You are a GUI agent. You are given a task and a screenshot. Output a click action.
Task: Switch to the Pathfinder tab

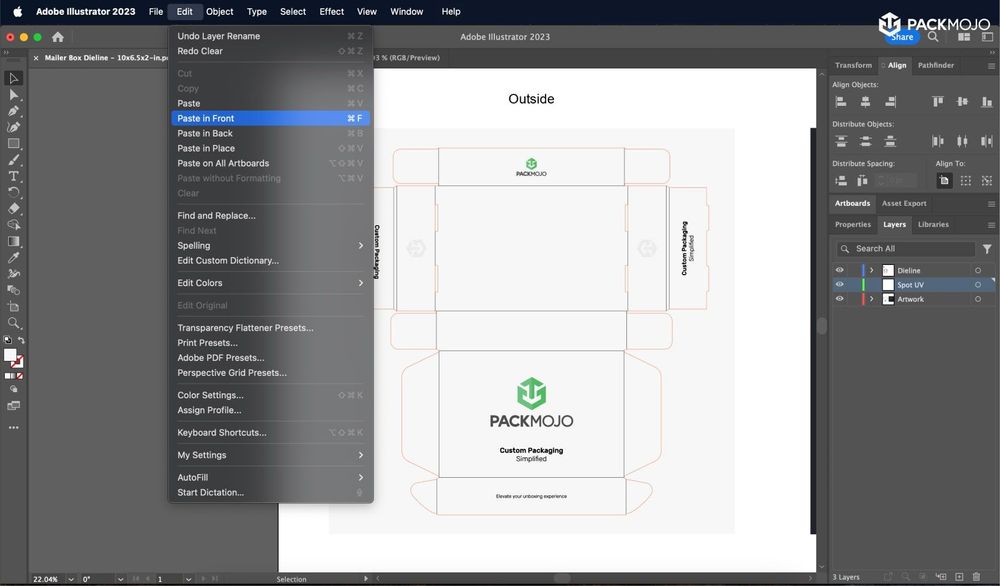(935, 65)
